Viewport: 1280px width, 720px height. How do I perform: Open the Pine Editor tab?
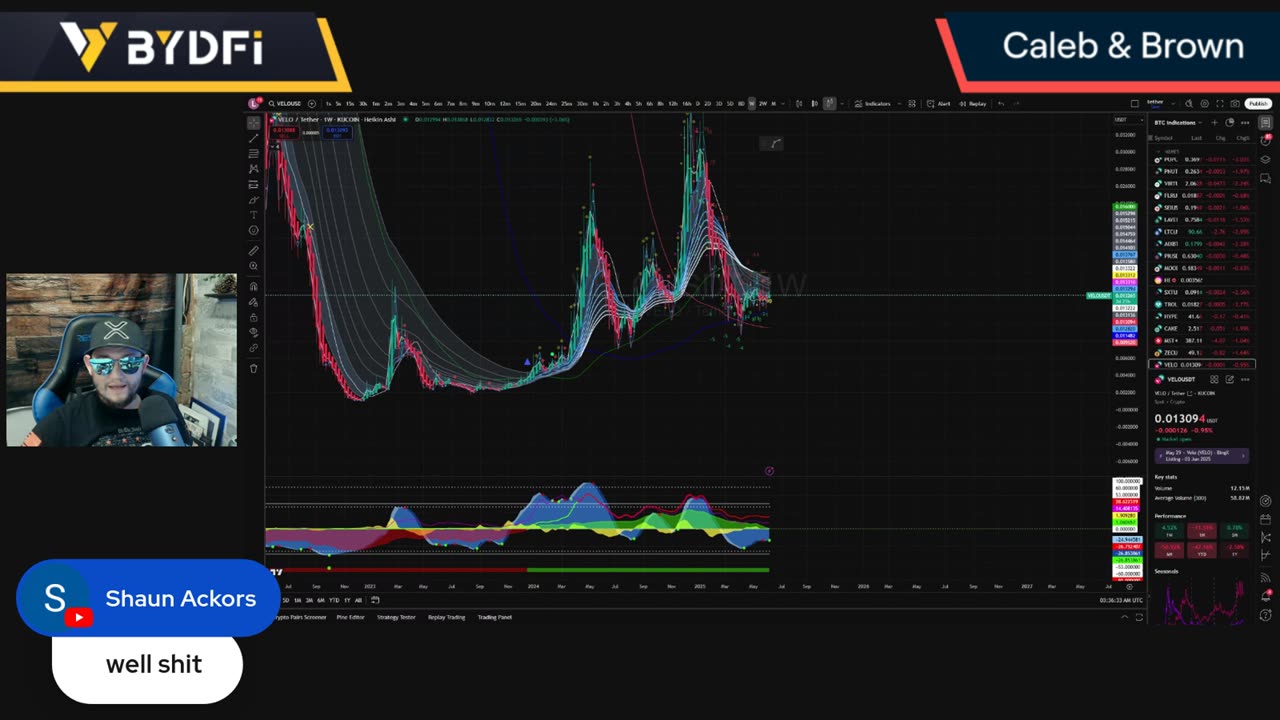point(350,617)
